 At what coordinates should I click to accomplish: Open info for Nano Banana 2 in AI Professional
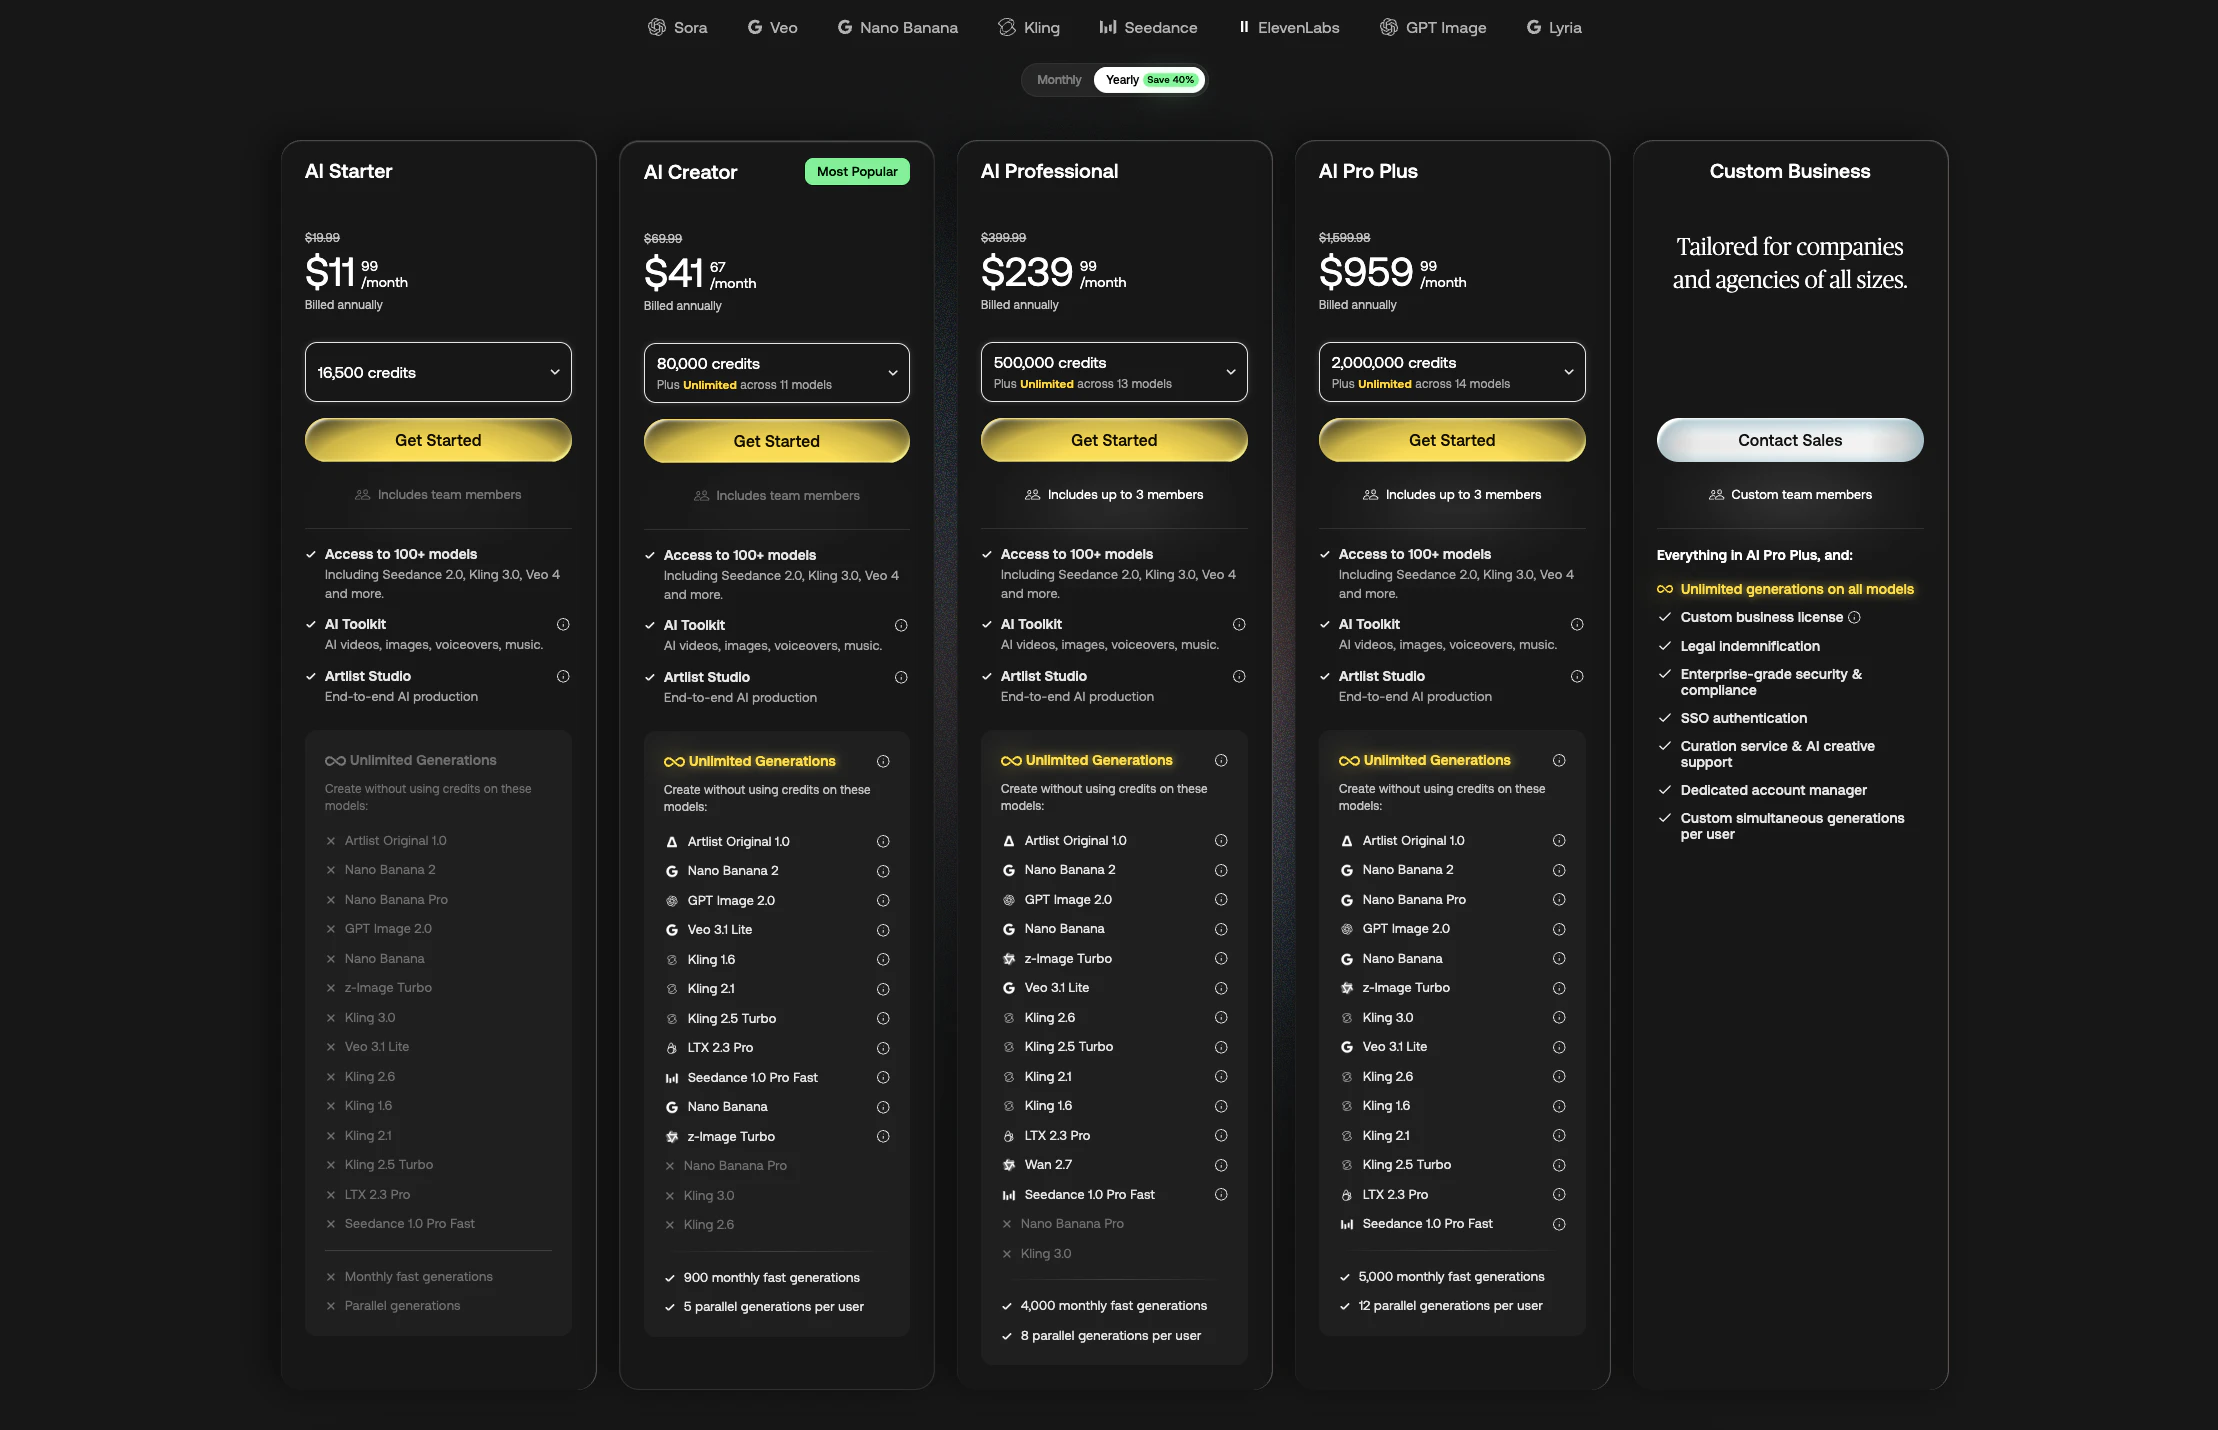pyautogui.click(x=1221, y=870)
